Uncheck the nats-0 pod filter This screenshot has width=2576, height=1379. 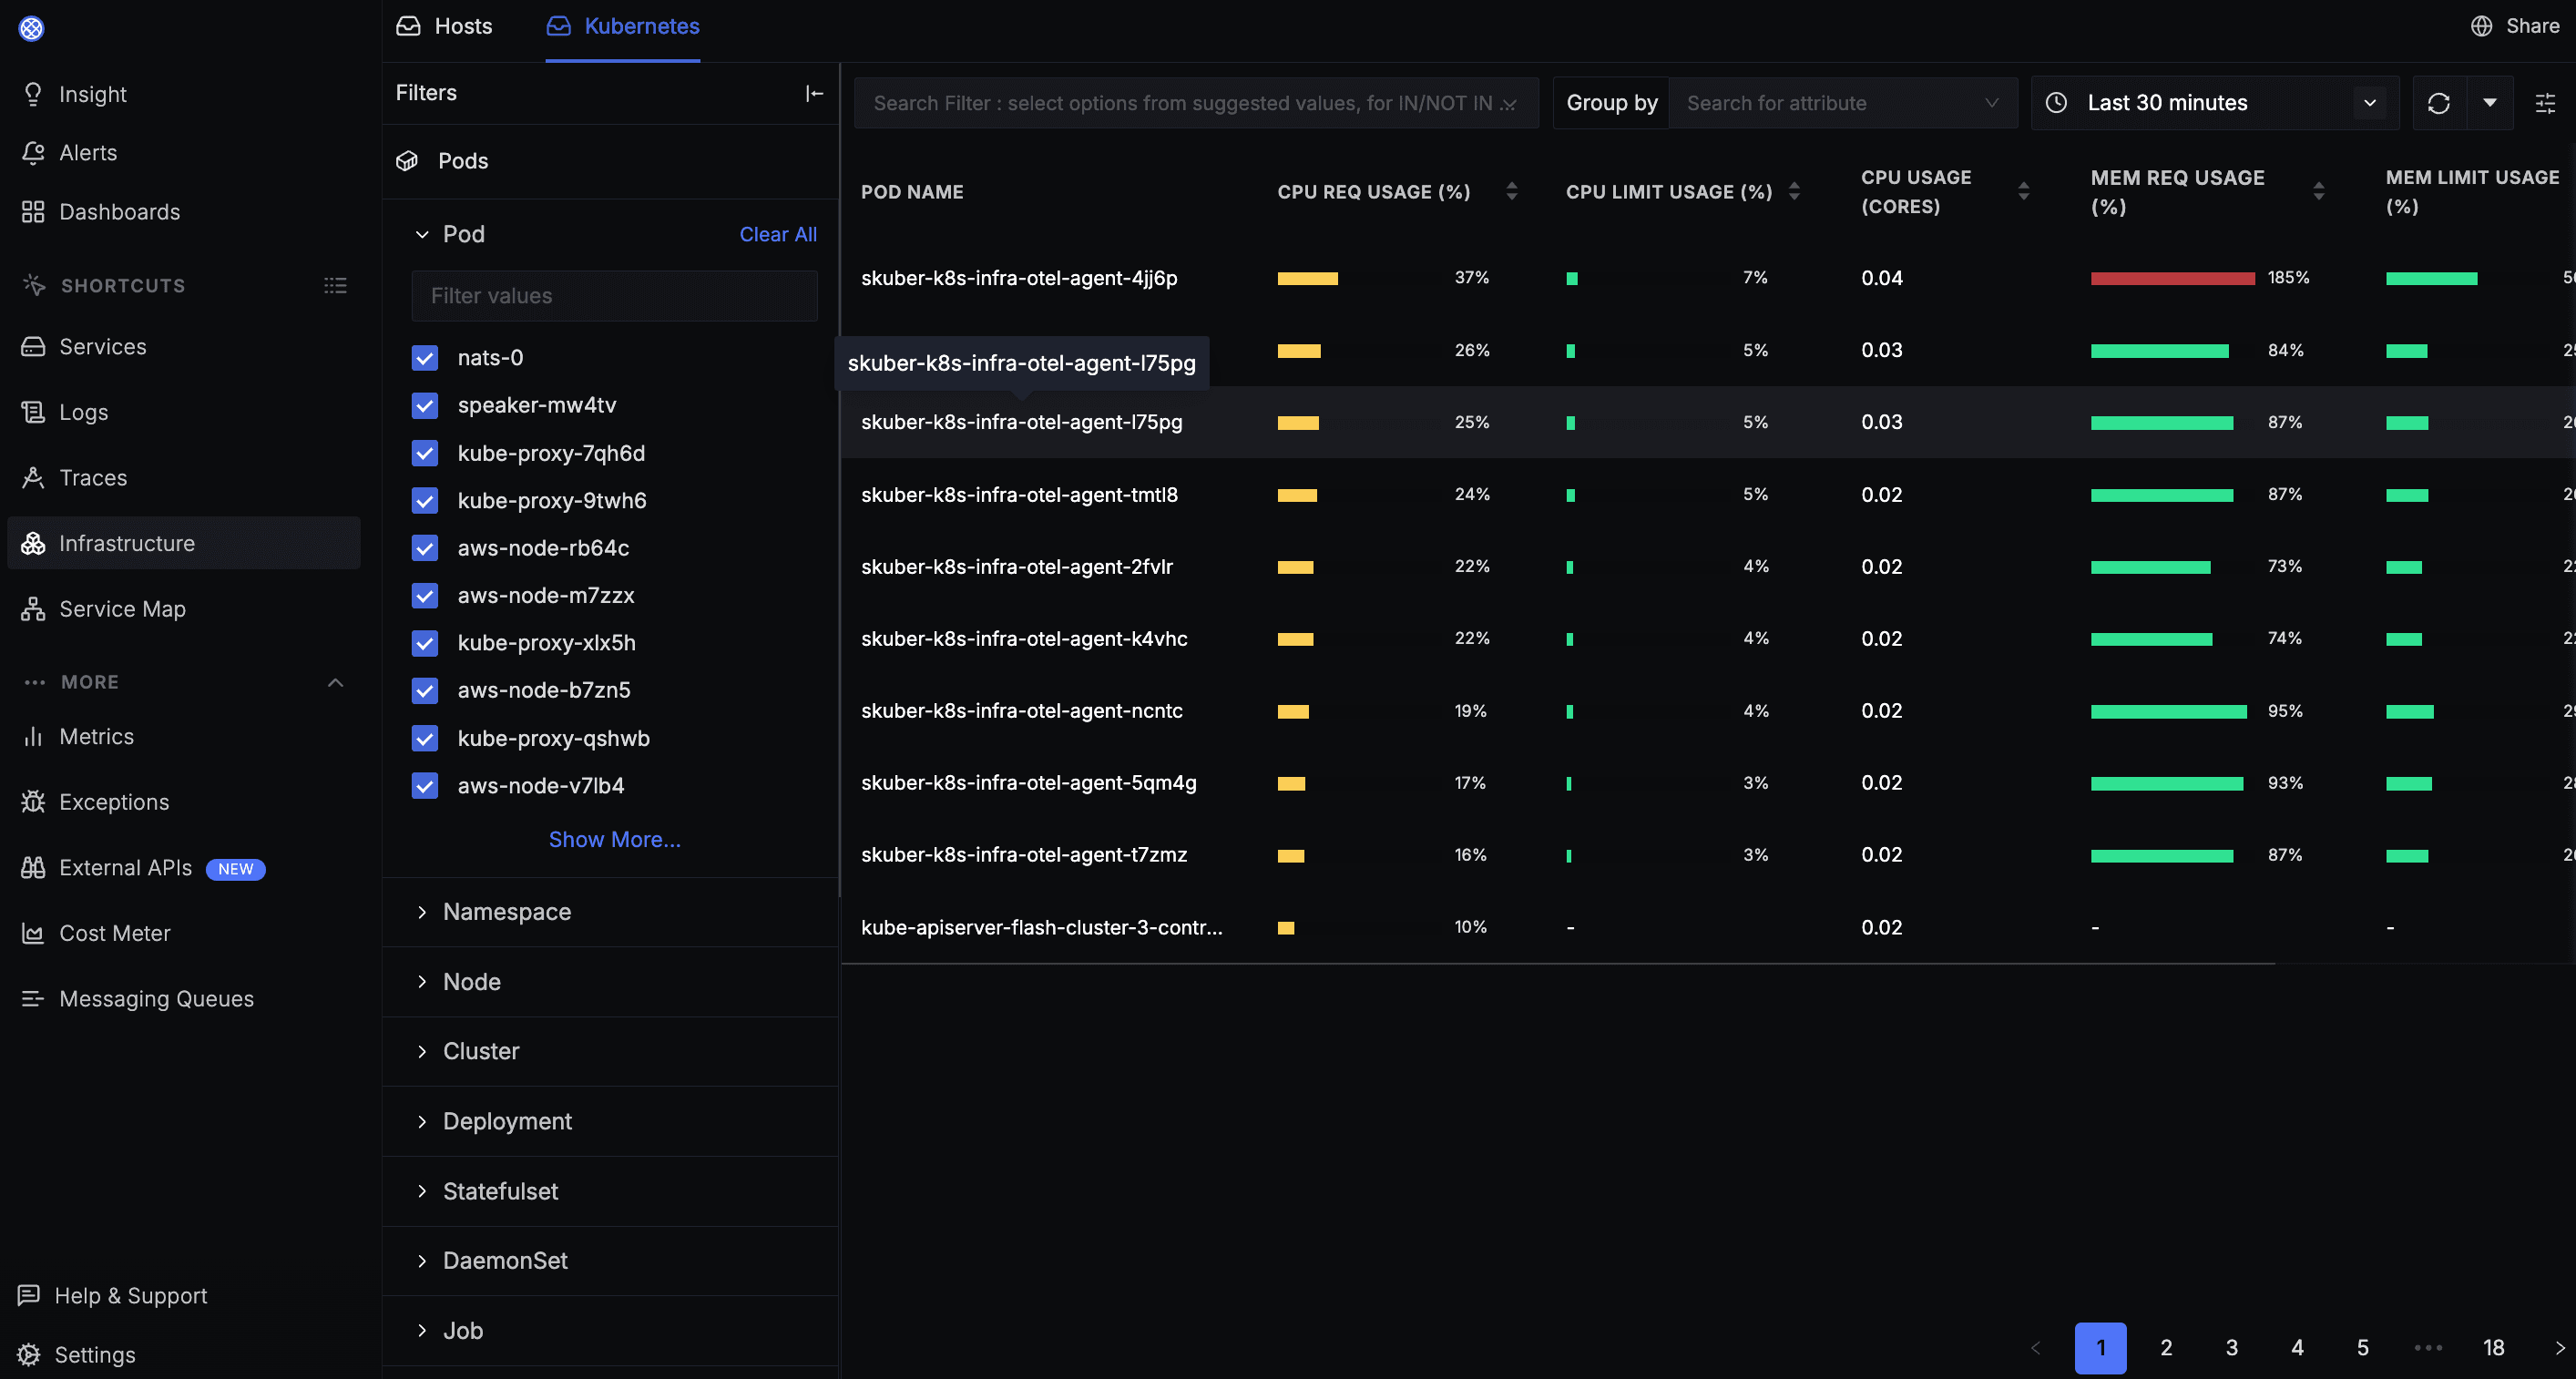point(425,358)
